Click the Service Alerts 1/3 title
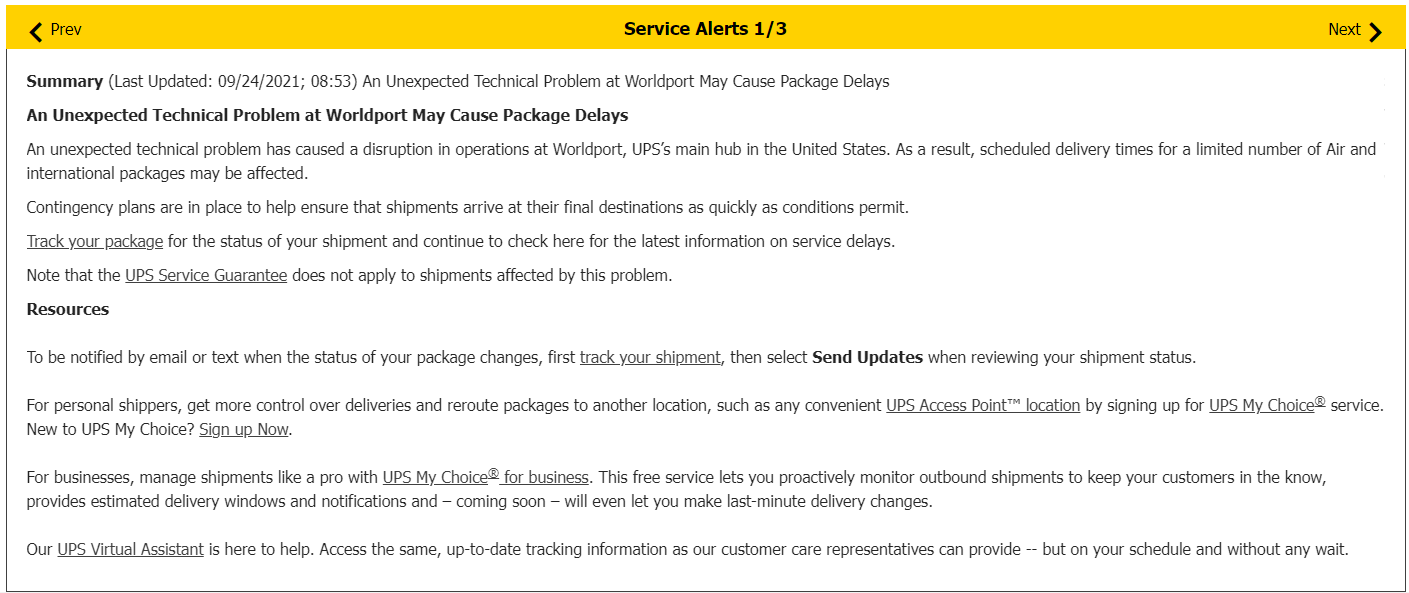This screenshot has height=593, width=1409. tap(705, 29)
